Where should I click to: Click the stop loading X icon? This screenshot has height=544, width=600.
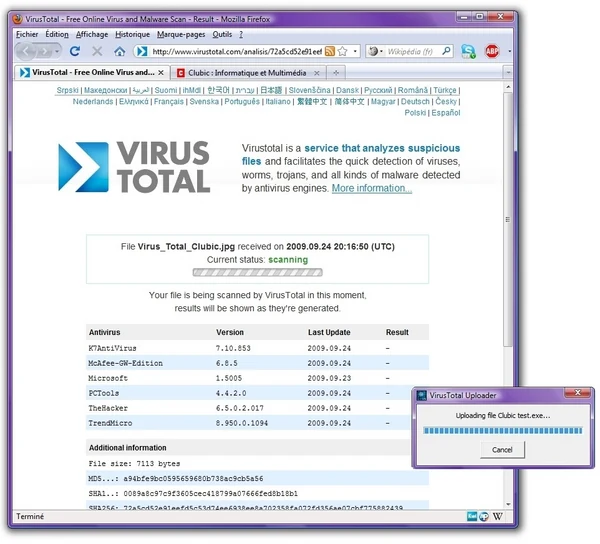(x=97, y=51)
